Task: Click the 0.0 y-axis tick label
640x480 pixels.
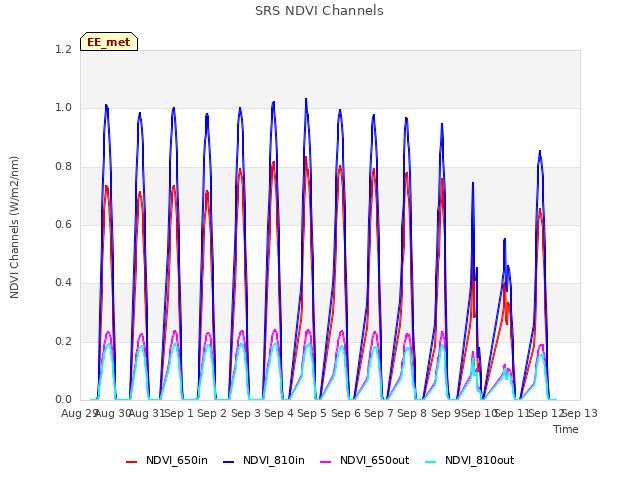Action: point(63,399)
